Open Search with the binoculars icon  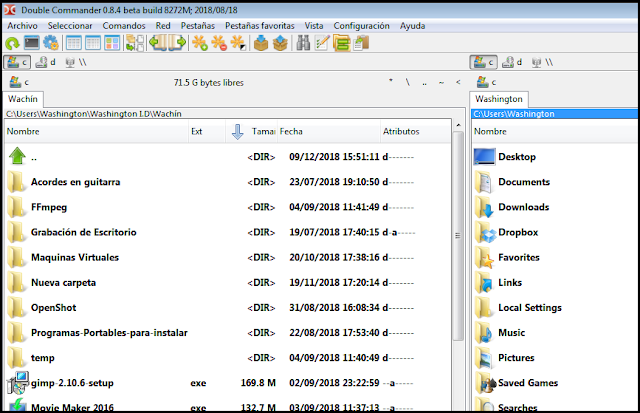click(303, 43)
